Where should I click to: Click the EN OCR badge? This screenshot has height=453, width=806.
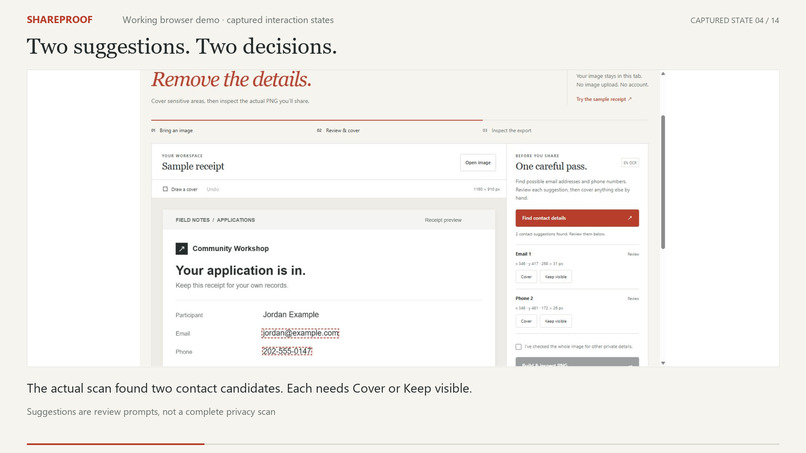tap(630, 163)
